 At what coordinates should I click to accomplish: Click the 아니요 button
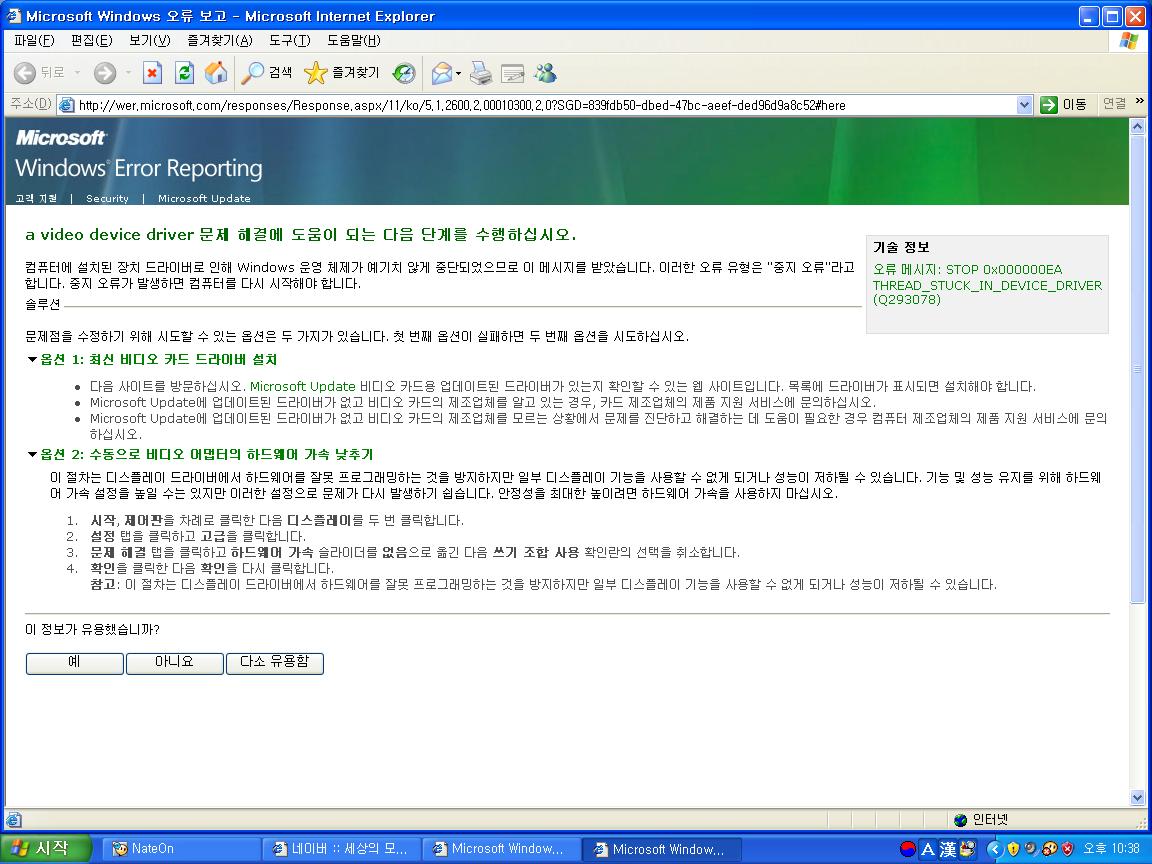[x=174, y=663]
